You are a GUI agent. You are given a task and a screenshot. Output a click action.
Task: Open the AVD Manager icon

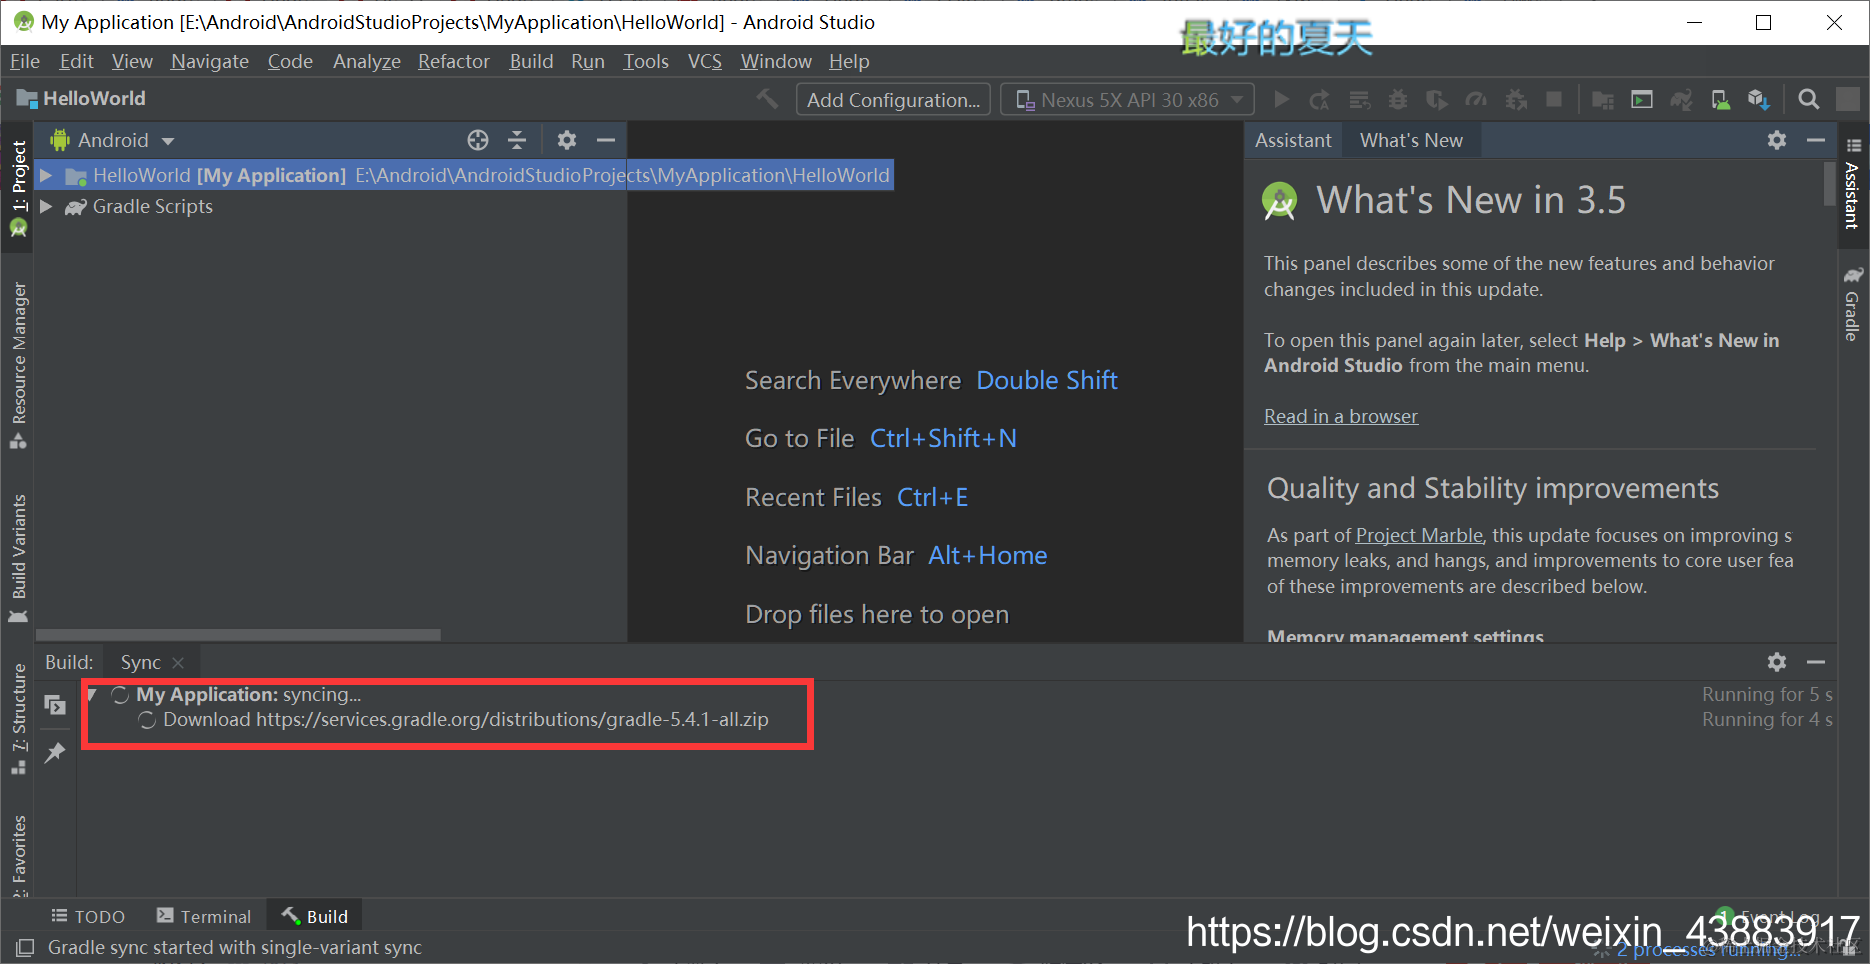pyautogui.click(x=1720, y=99)
